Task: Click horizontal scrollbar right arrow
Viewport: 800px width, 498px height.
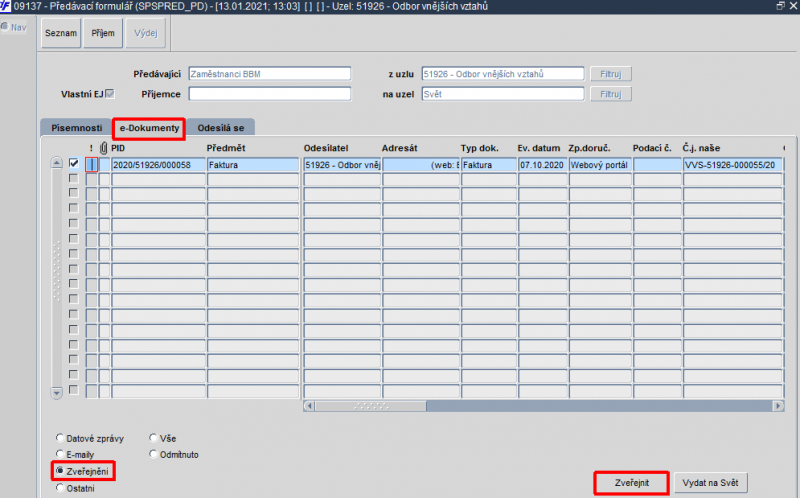Action: (x=778, y=406)
